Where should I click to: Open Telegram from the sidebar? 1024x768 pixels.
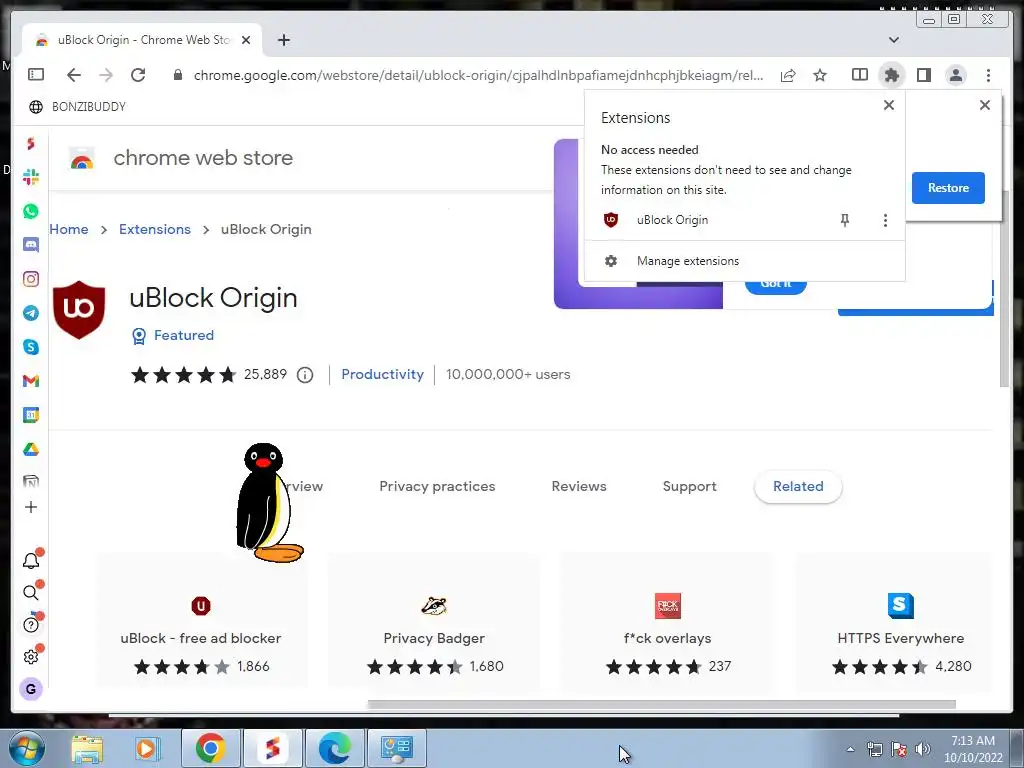tap(31, 313)
